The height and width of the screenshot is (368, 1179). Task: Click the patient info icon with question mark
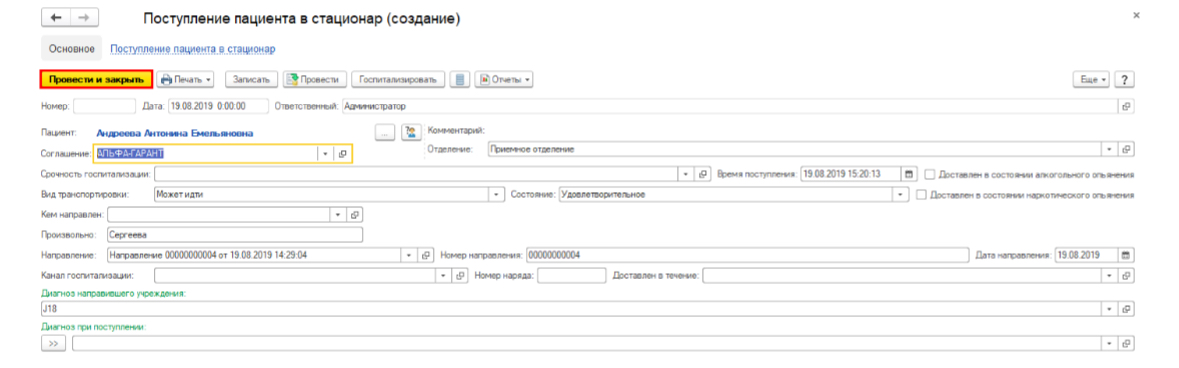coord(410,132)
